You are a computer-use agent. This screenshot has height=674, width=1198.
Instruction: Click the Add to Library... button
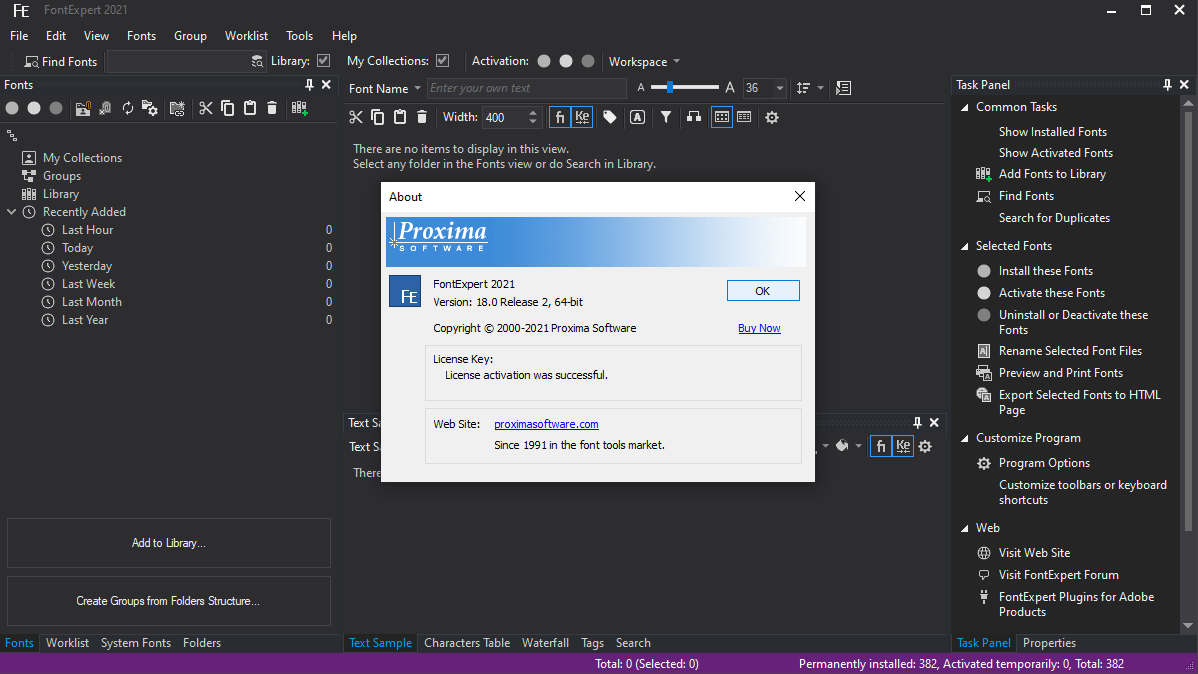click(169, 543)
